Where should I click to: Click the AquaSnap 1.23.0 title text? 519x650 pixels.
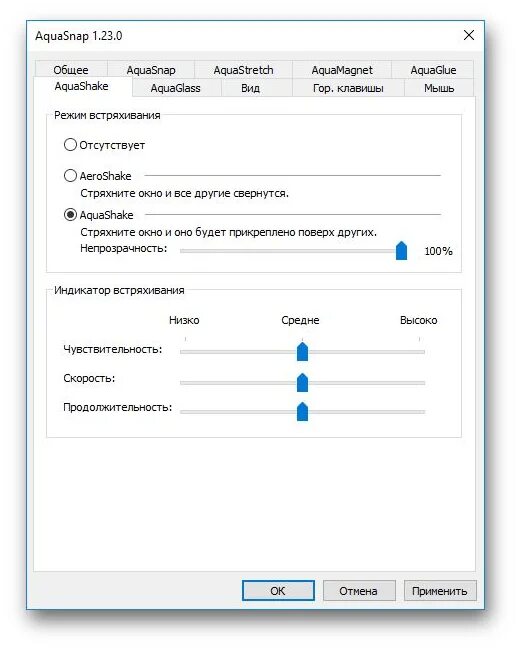tap(79, 36)
